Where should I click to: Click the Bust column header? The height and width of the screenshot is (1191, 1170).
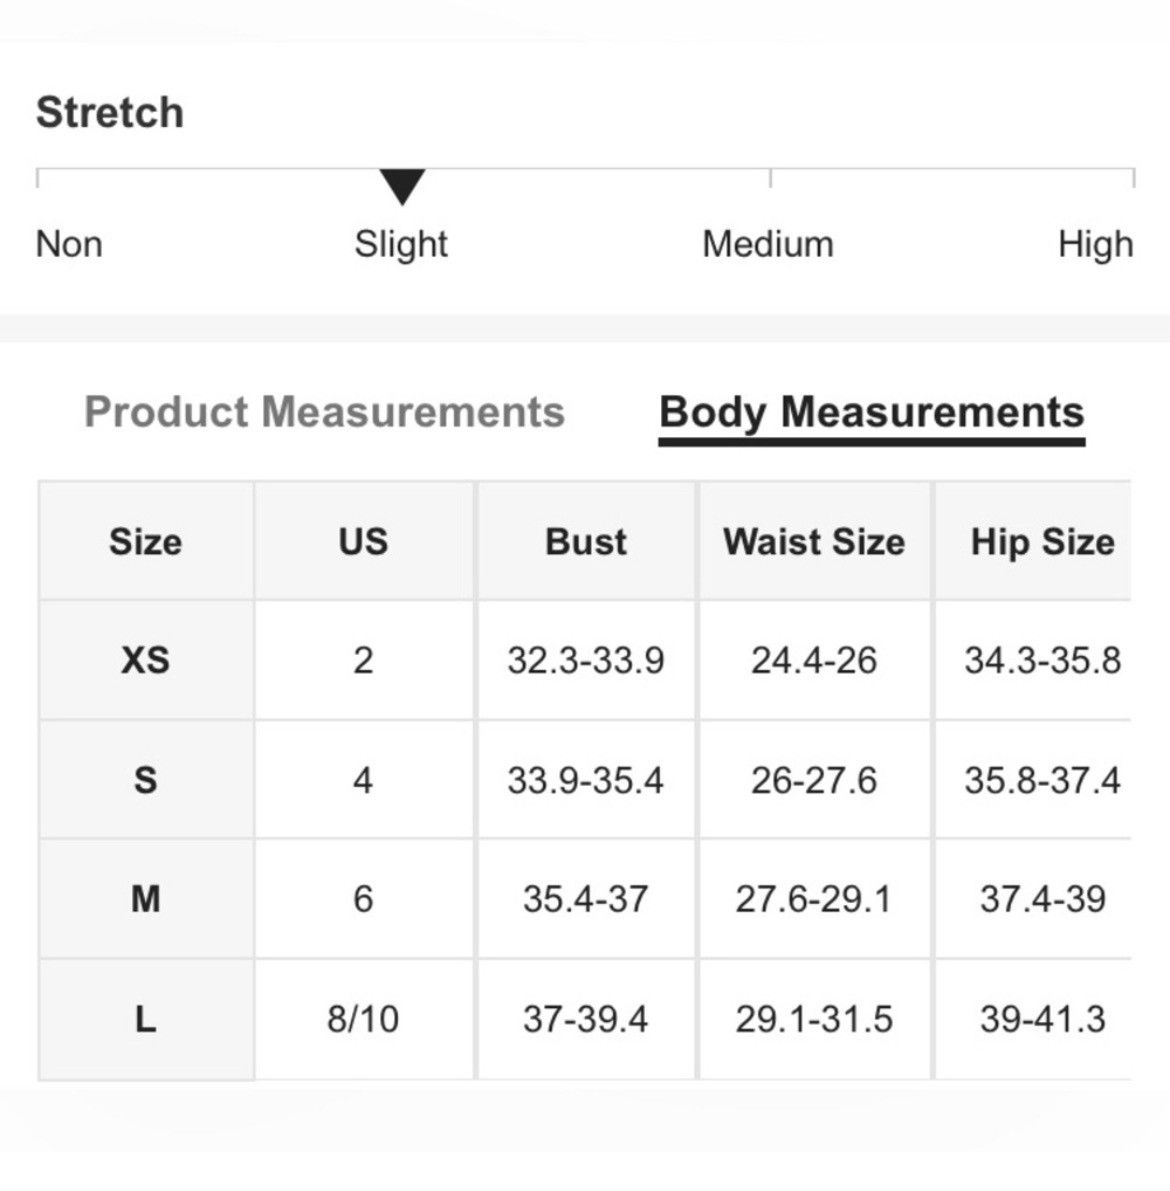coord(586,542)
